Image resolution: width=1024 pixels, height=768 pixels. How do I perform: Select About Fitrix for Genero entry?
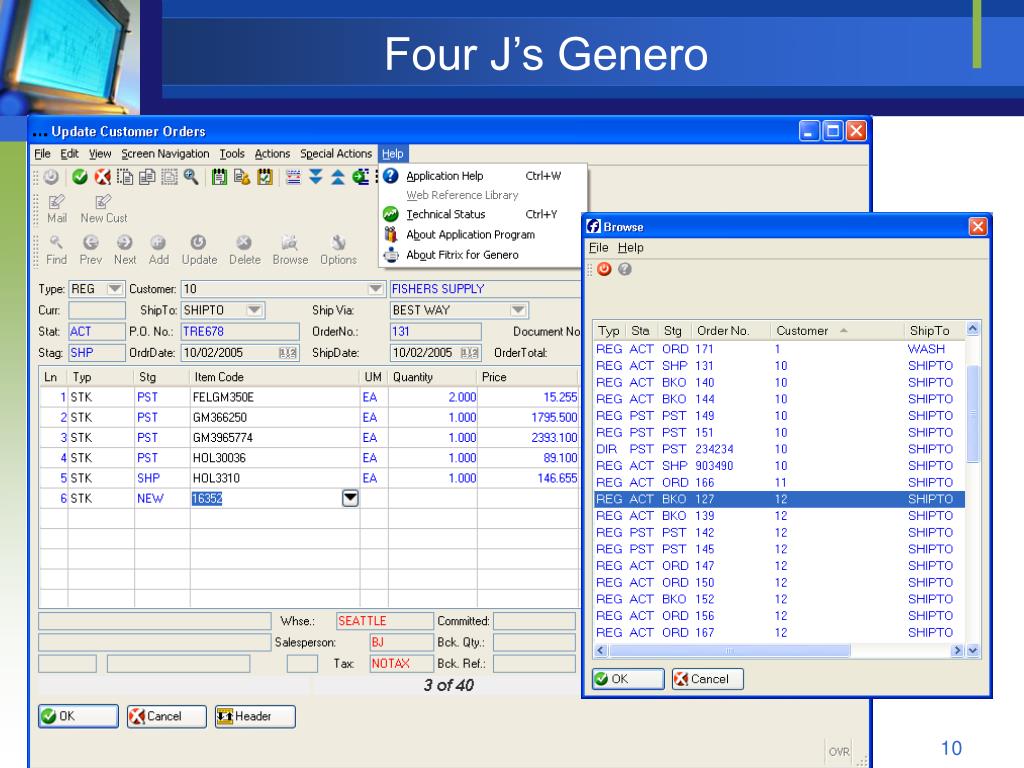(483, 255)
